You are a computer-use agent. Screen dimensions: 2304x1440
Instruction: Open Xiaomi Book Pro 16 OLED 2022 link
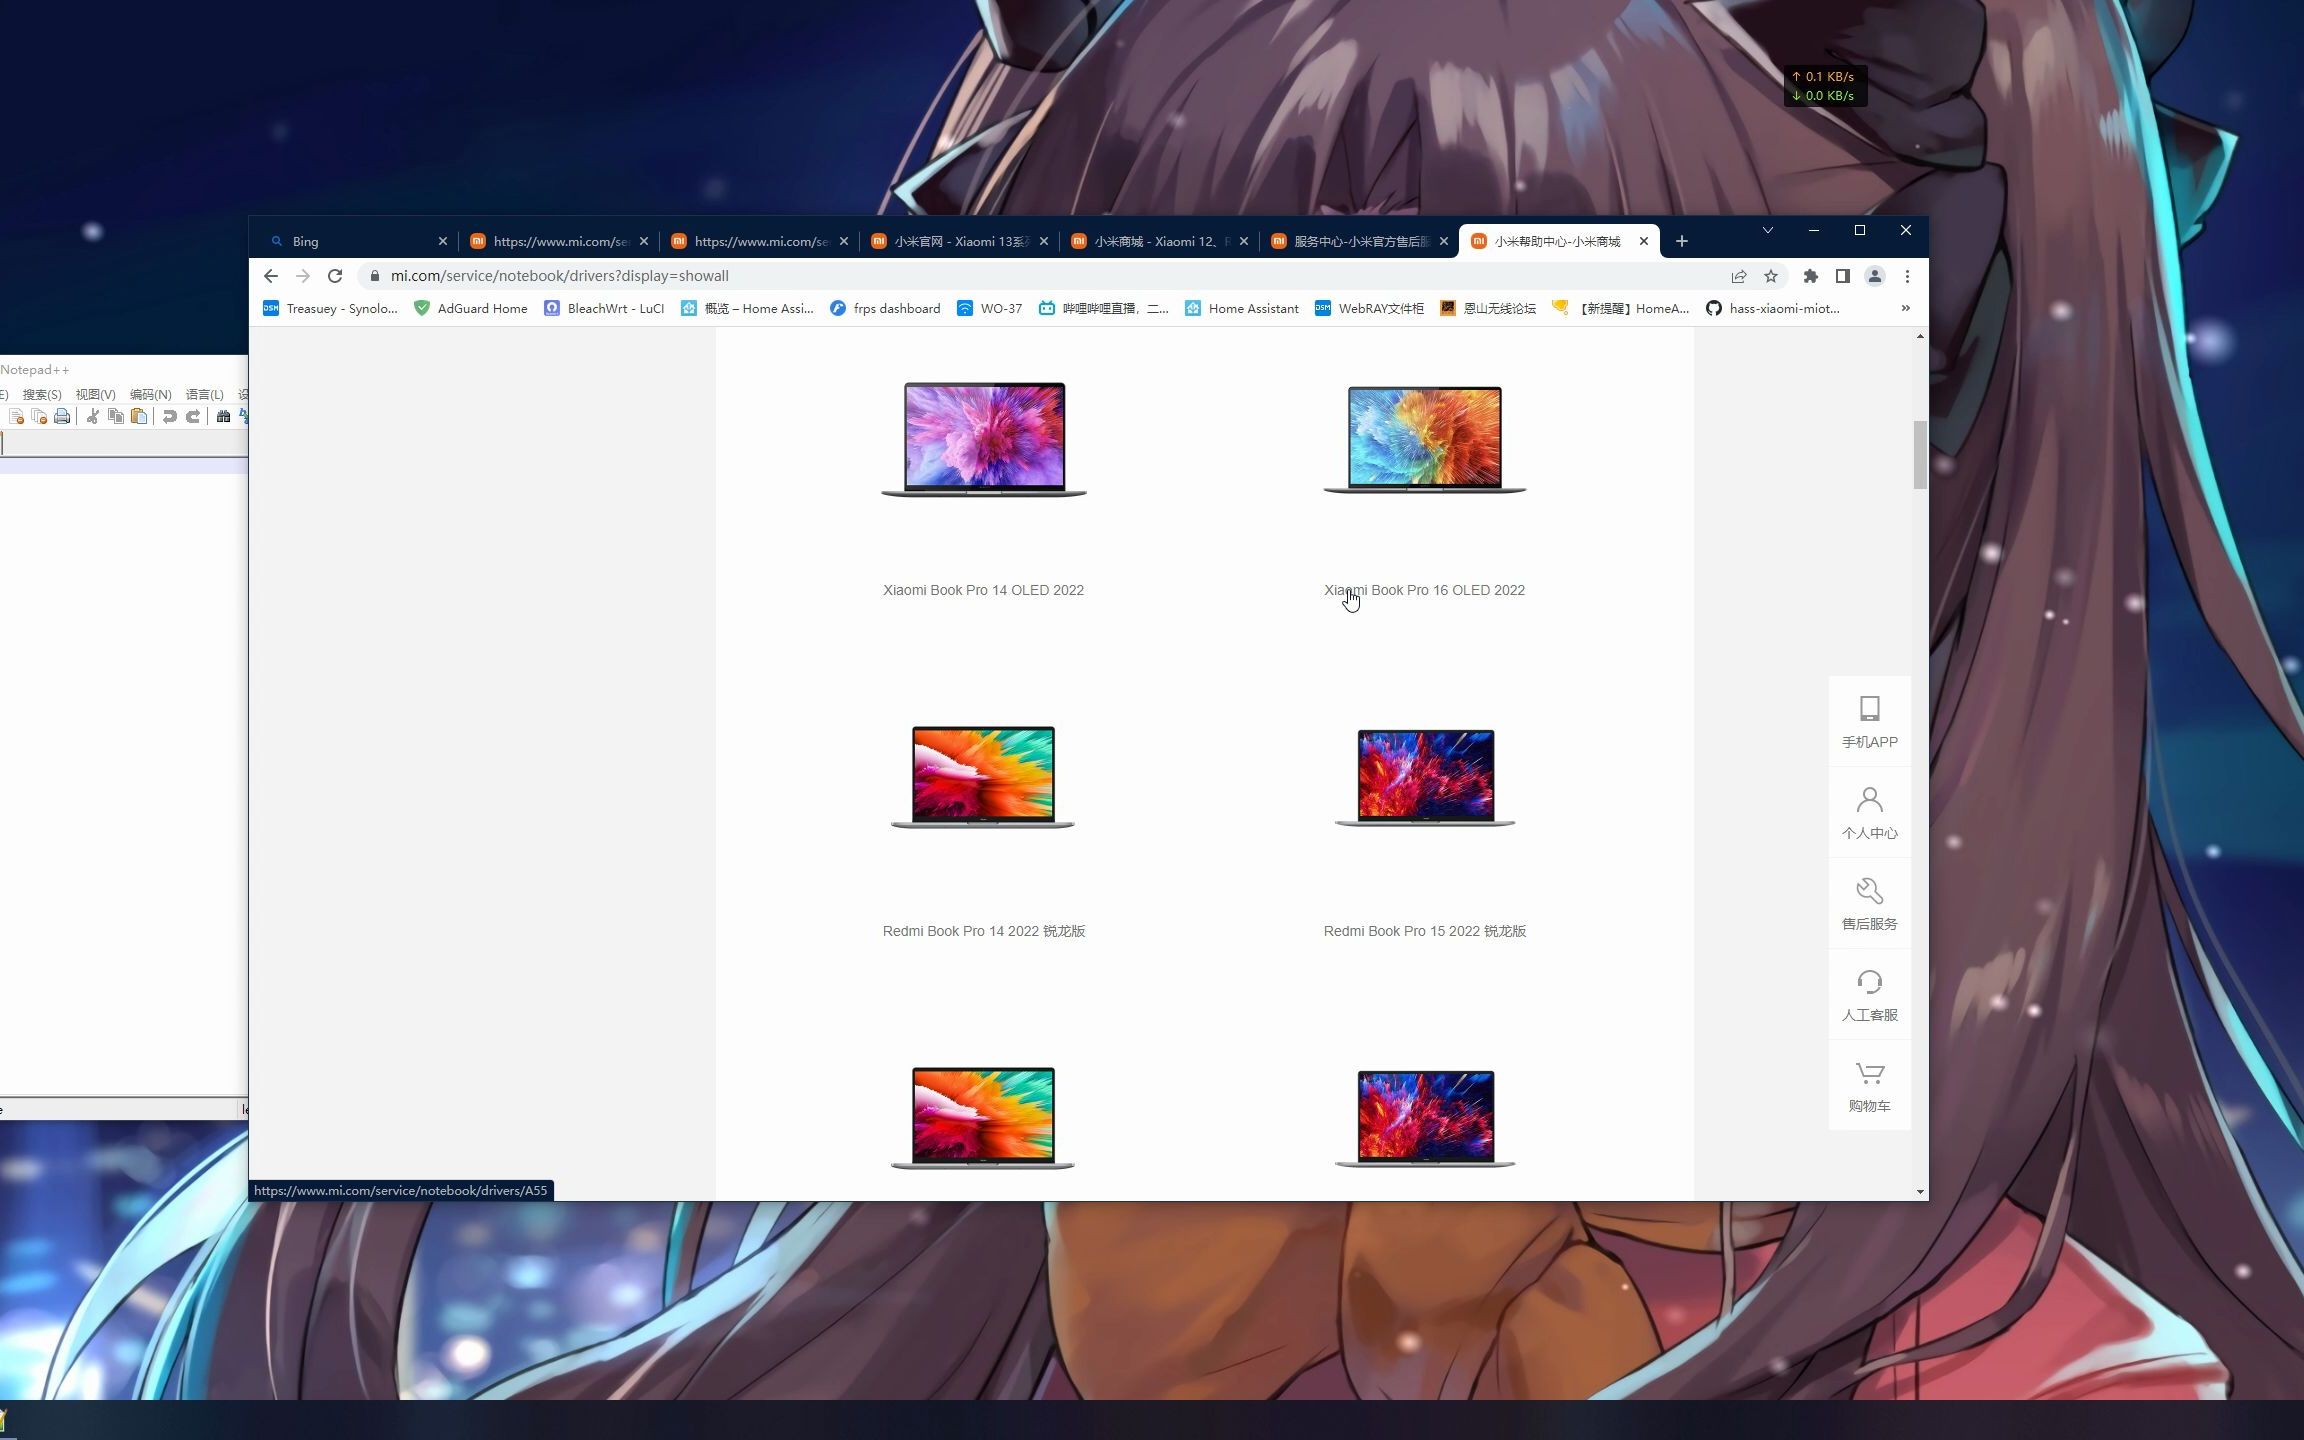click(1425, 590)
